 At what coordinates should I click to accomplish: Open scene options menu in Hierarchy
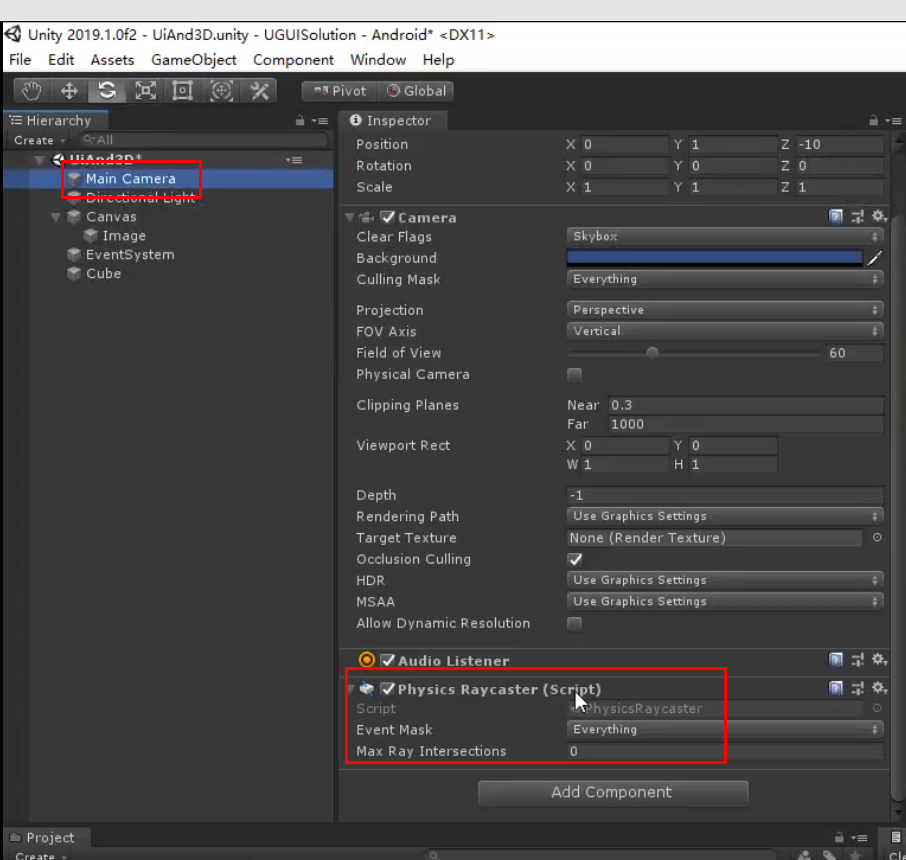click(294, 160)
